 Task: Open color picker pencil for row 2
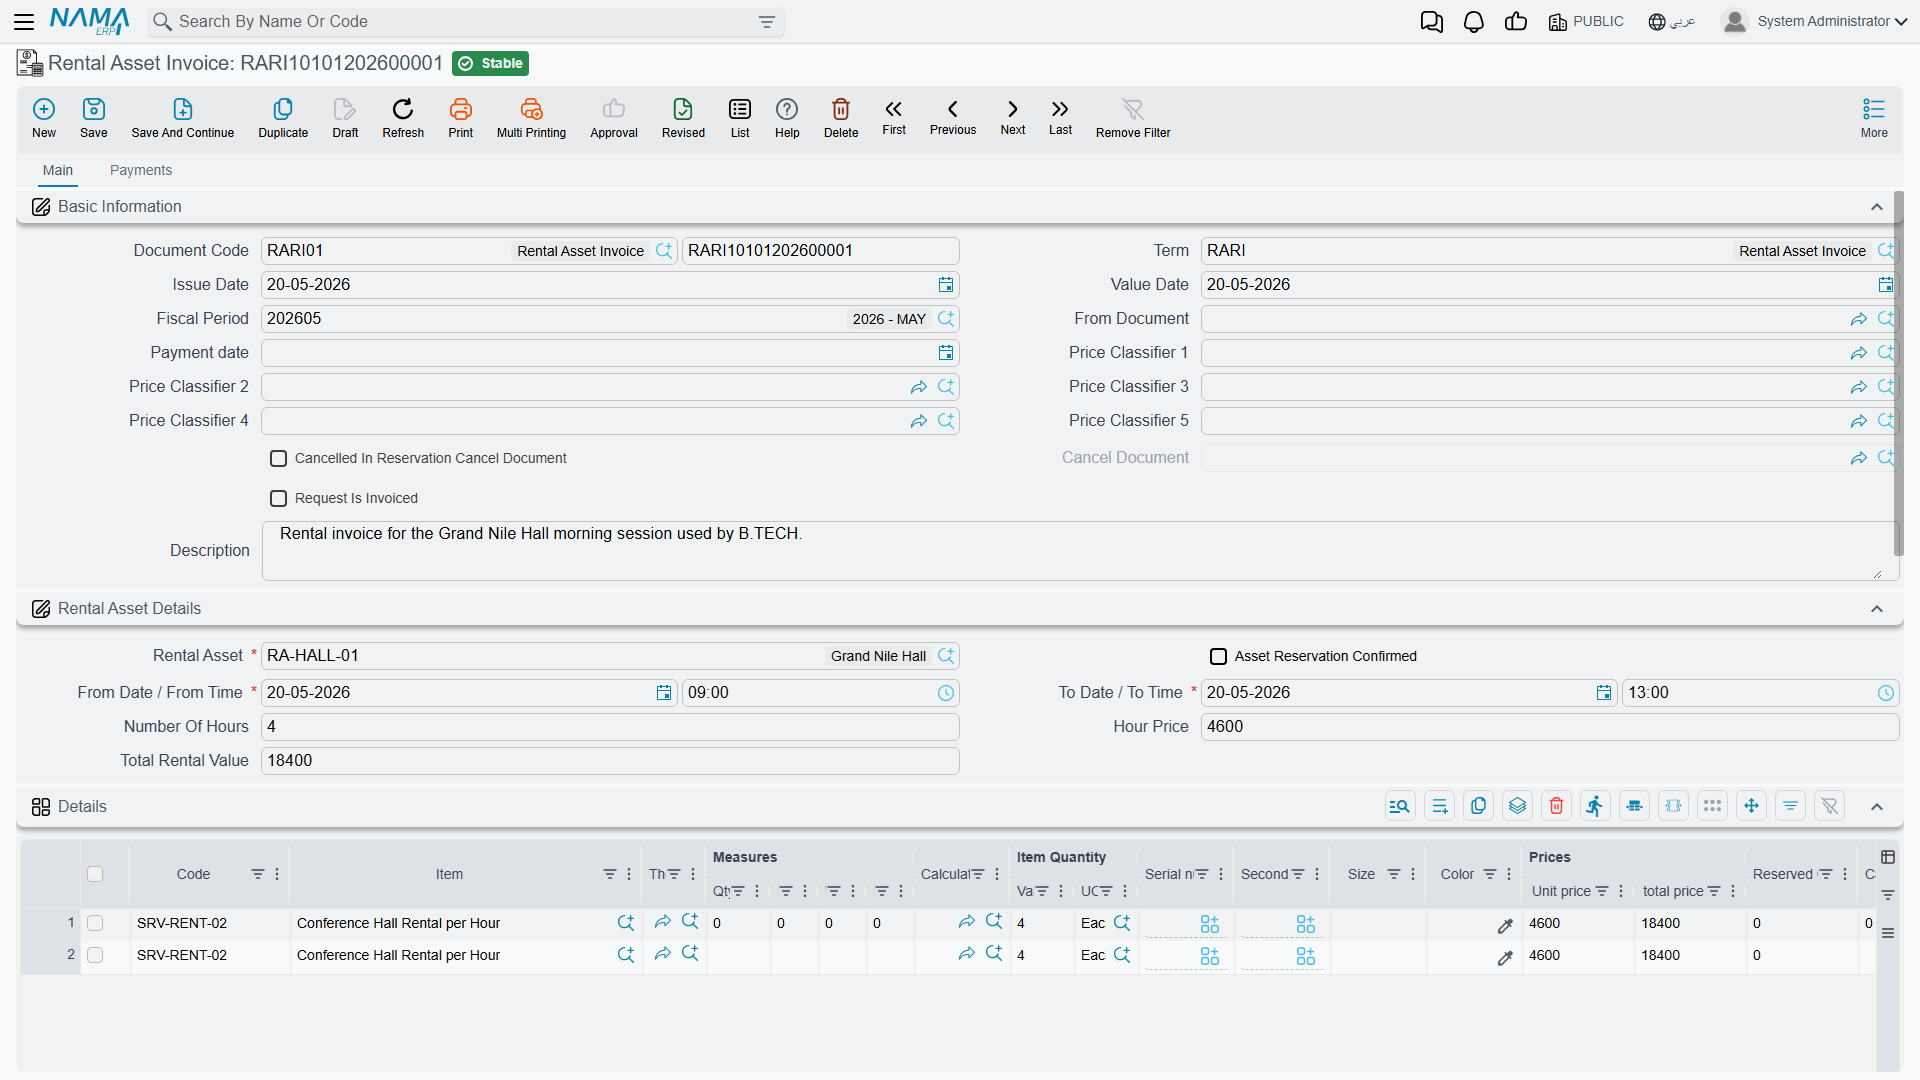tap(1504, 957)
